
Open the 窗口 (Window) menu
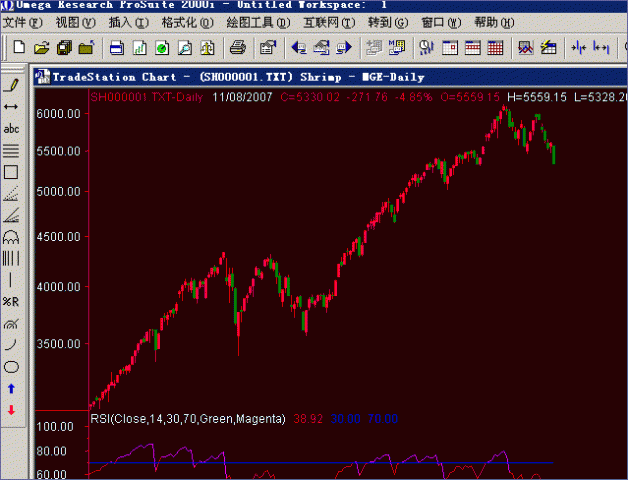click(x=438, y=22)
